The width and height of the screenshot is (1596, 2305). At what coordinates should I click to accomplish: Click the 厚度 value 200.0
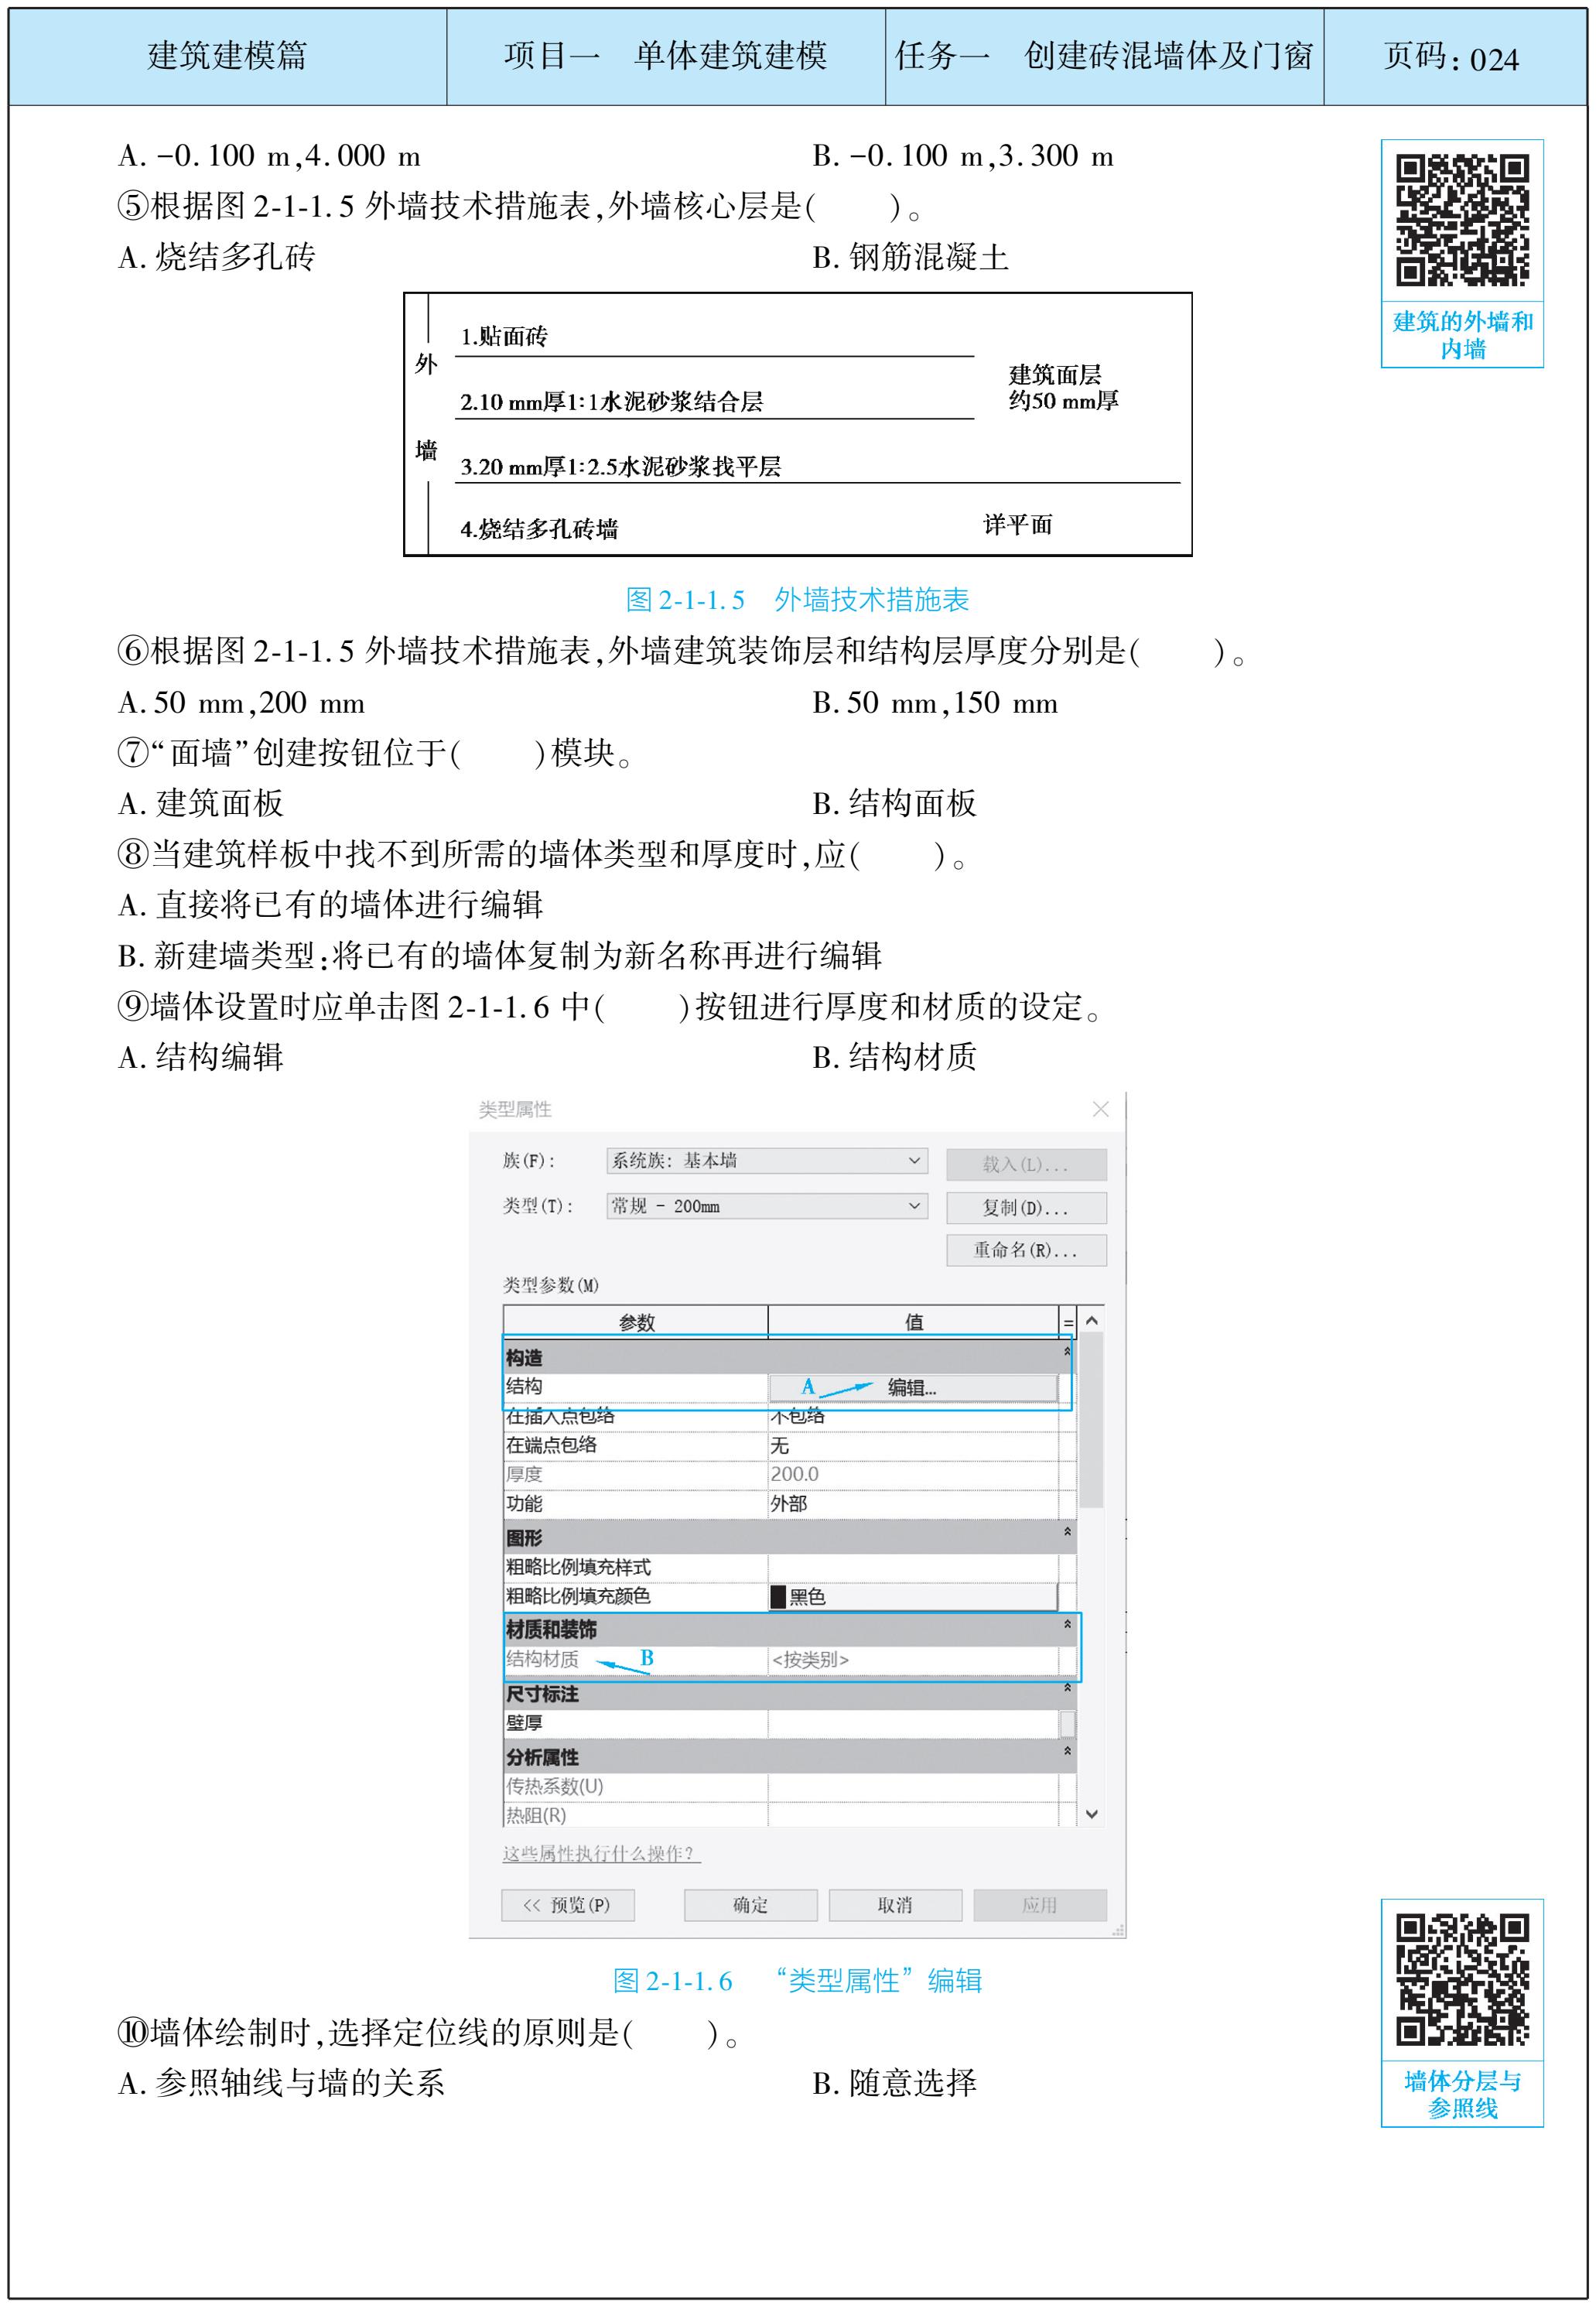(x=913, y=1475)
